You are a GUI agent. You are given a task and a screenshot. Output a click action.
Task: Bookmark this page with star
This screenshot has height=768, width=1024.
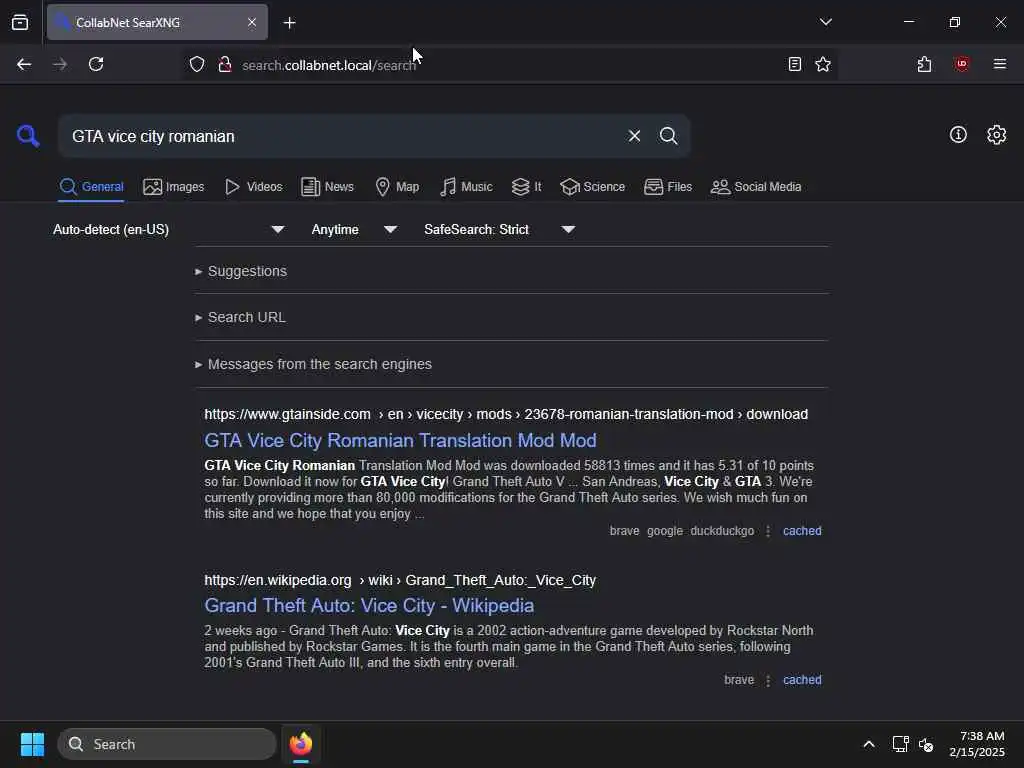pyautogui.click(x=823, y=64)
